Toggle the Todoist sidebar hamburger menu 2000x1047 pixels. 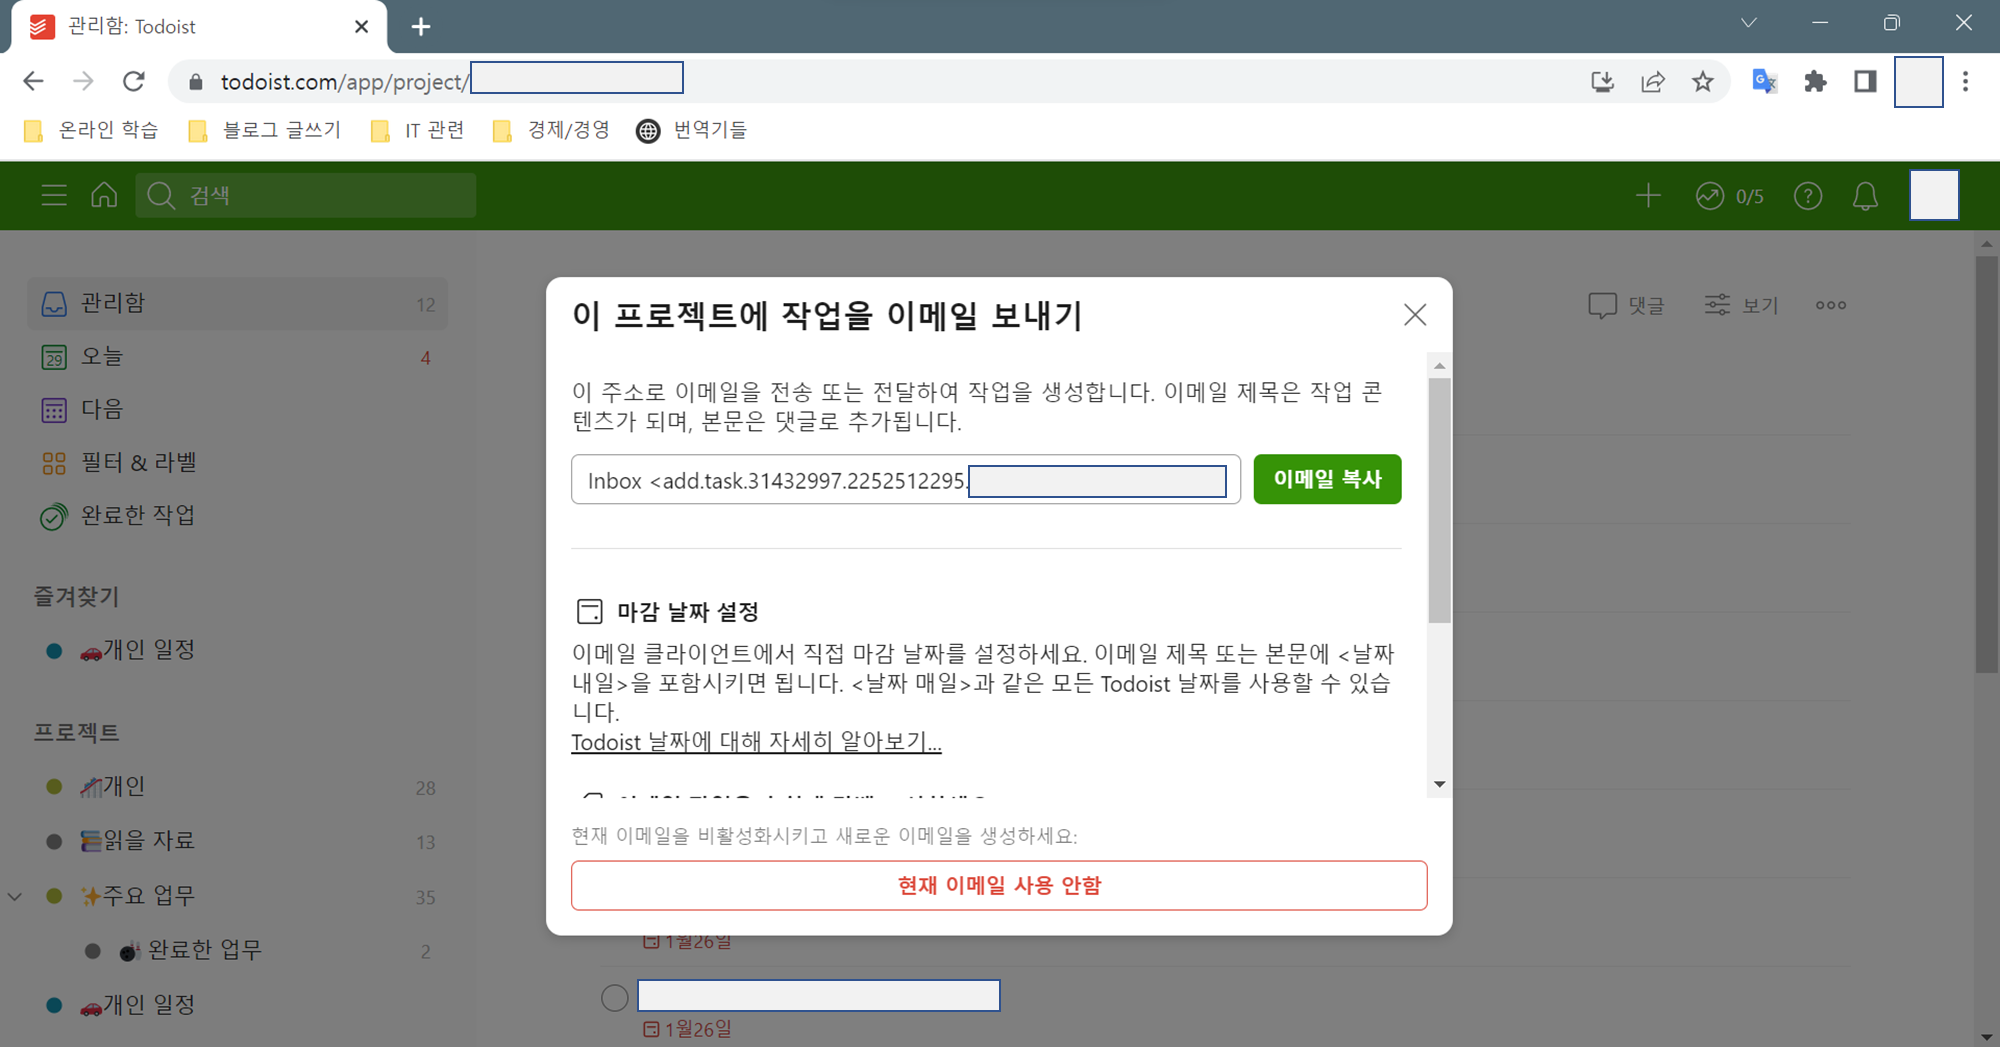click(x=54, y=195)
